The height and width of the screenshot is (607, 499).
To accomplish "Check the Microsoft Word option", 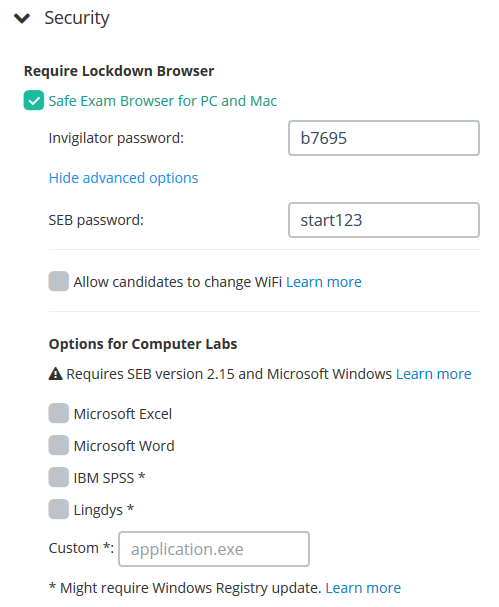I will [x=58, y=445].
